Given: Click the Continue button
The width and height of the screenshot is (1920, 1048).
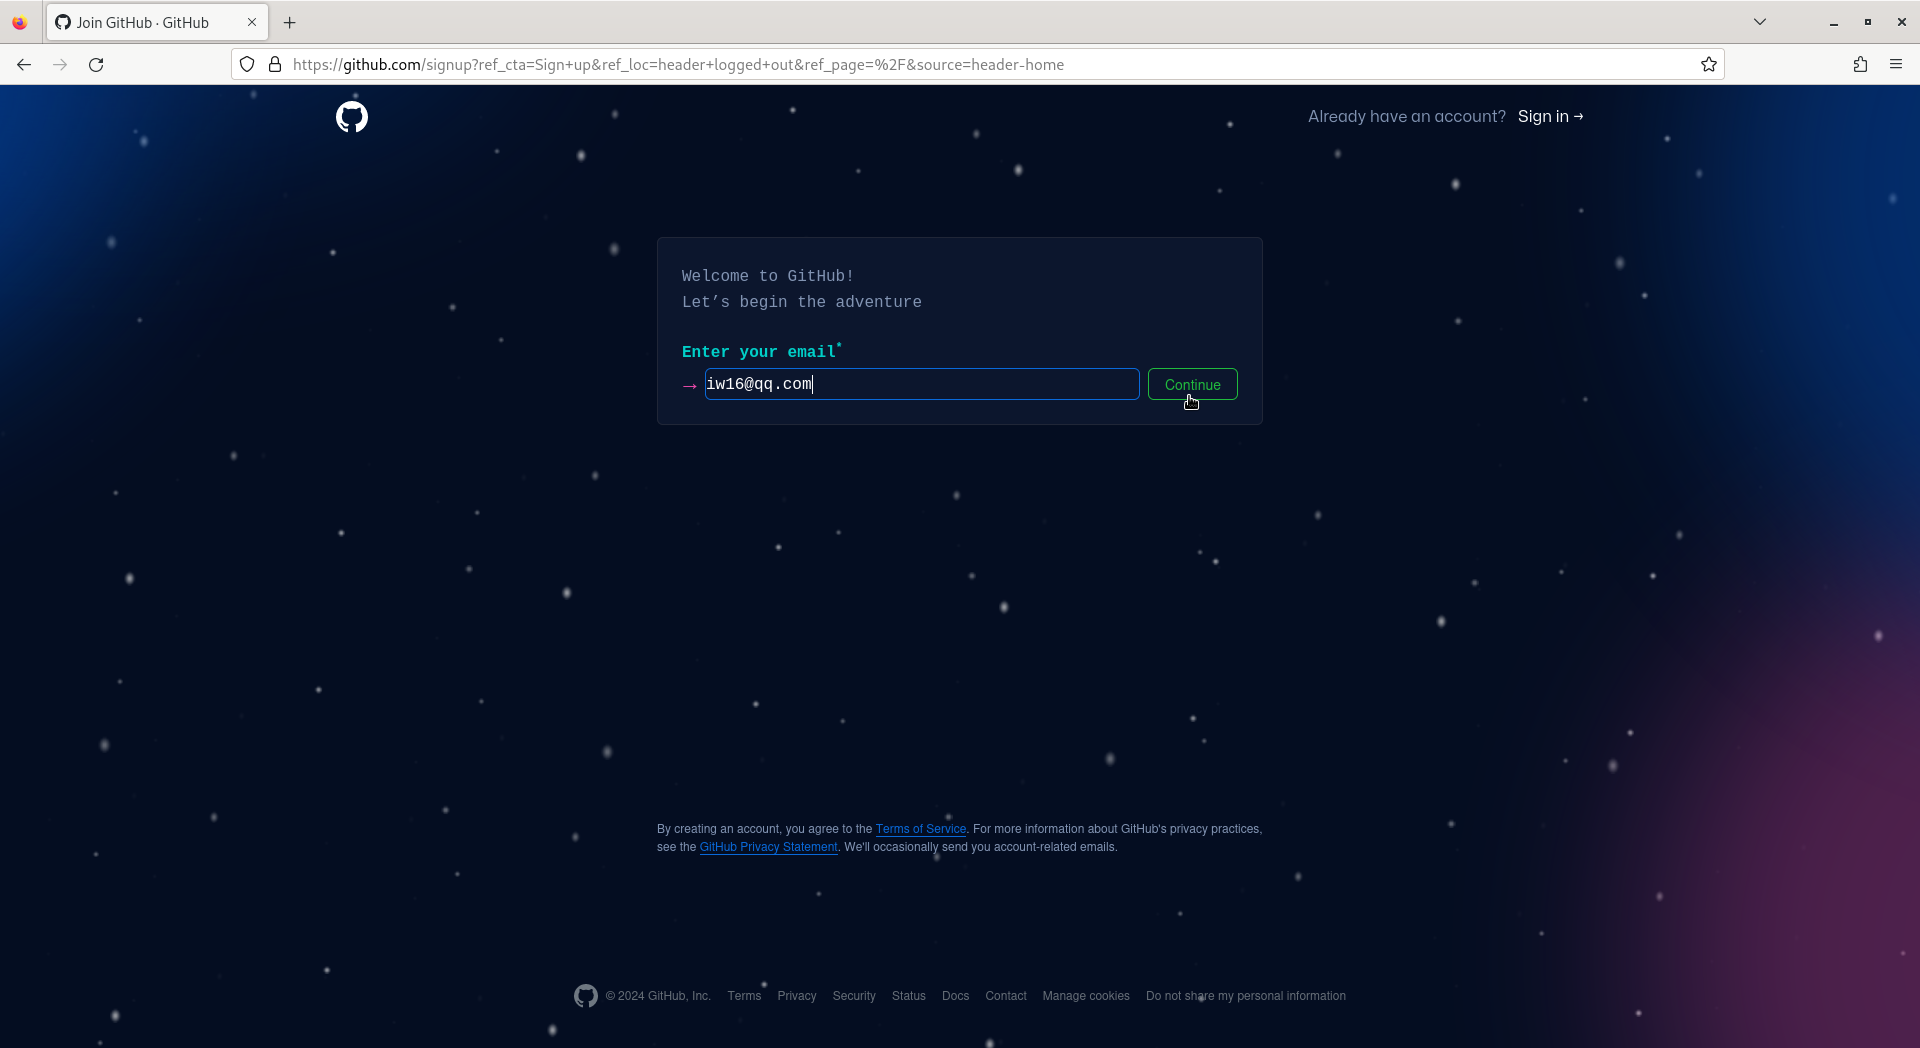Looking at the screenshot, I should (1192, 384).
